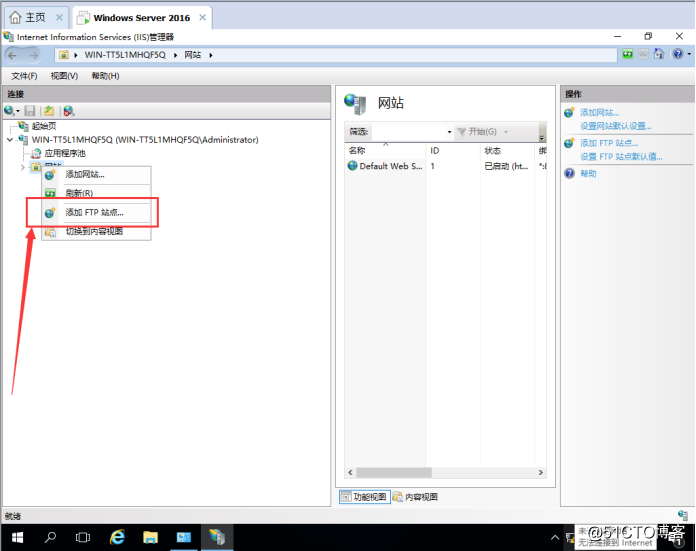This screenshot has width=696, height=551.
Task: Click the Sites folder icon in the tree
Action: tap(36, 167)
